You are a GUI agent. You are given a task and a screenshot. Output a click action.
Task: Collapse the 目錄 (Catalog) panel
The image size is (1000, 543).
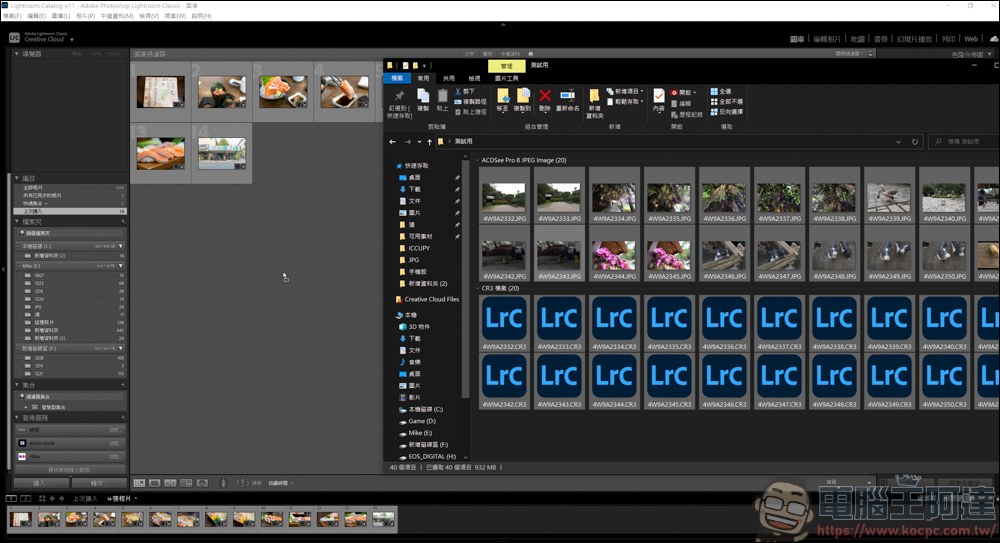(x=17, y=178)
